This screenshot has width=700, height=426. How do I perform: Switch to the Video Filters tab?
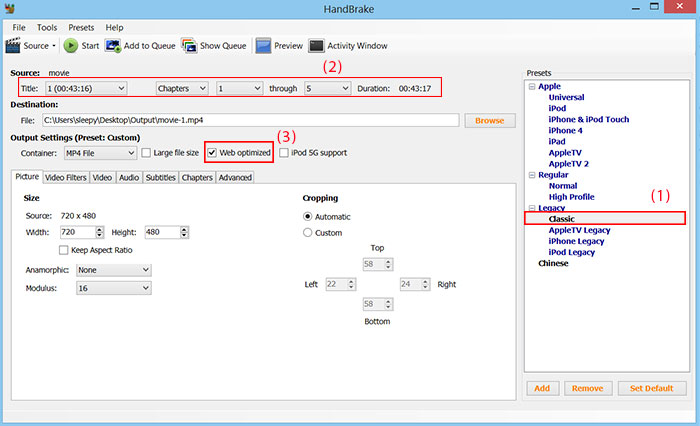[x=66, y=177]
